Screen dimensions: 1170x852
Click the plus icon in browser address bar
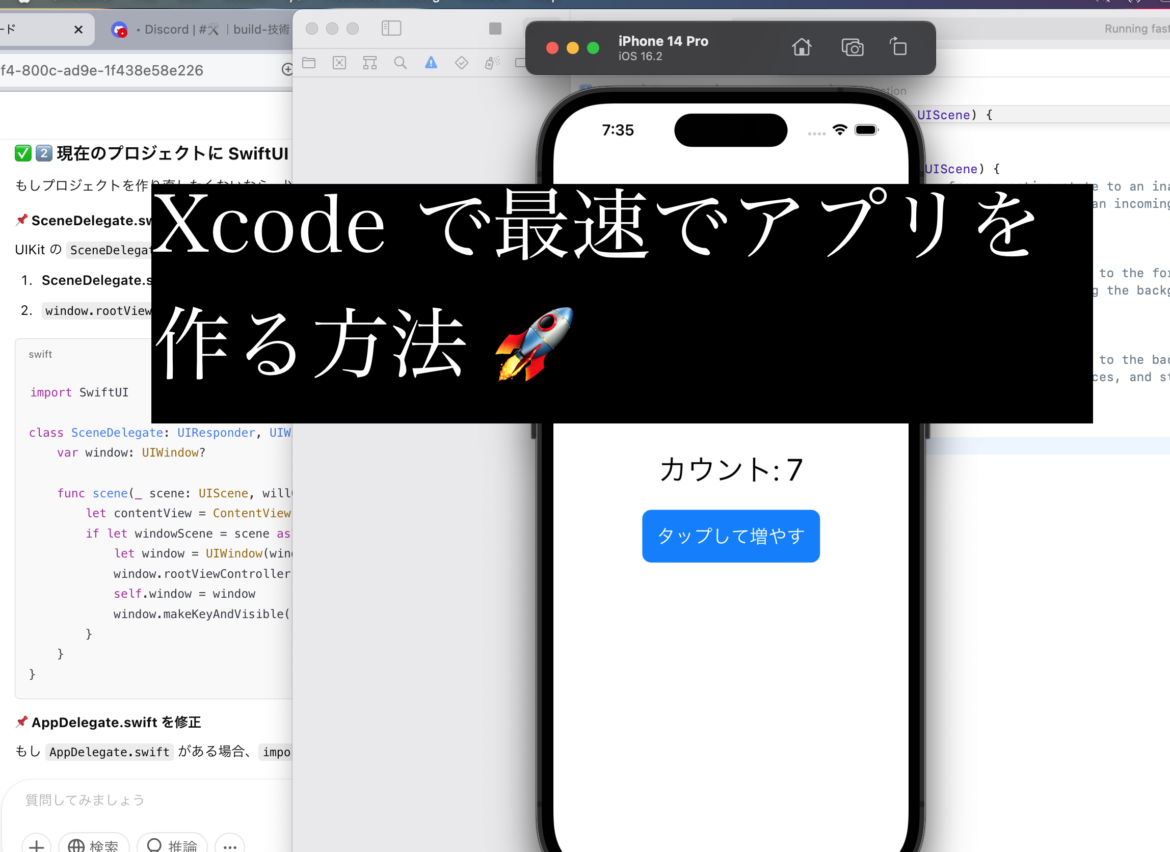point(287,69)
